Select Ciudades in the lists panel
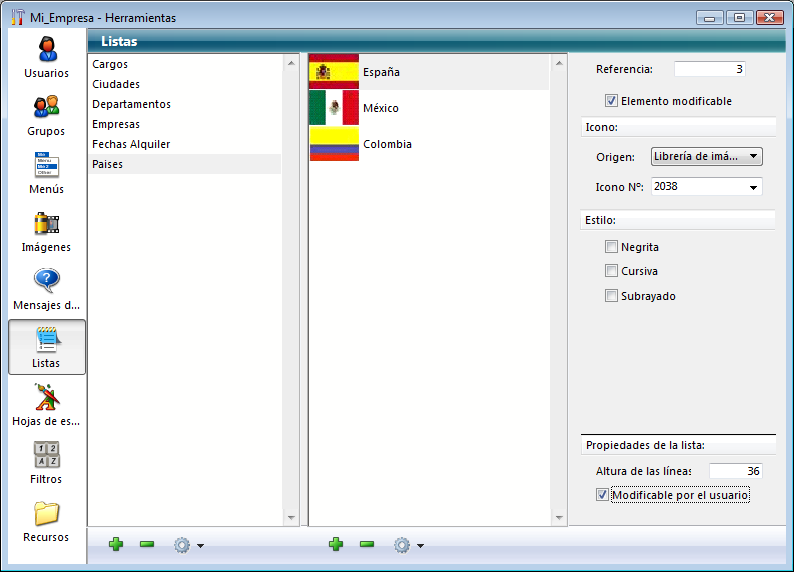 coord(116,84)
